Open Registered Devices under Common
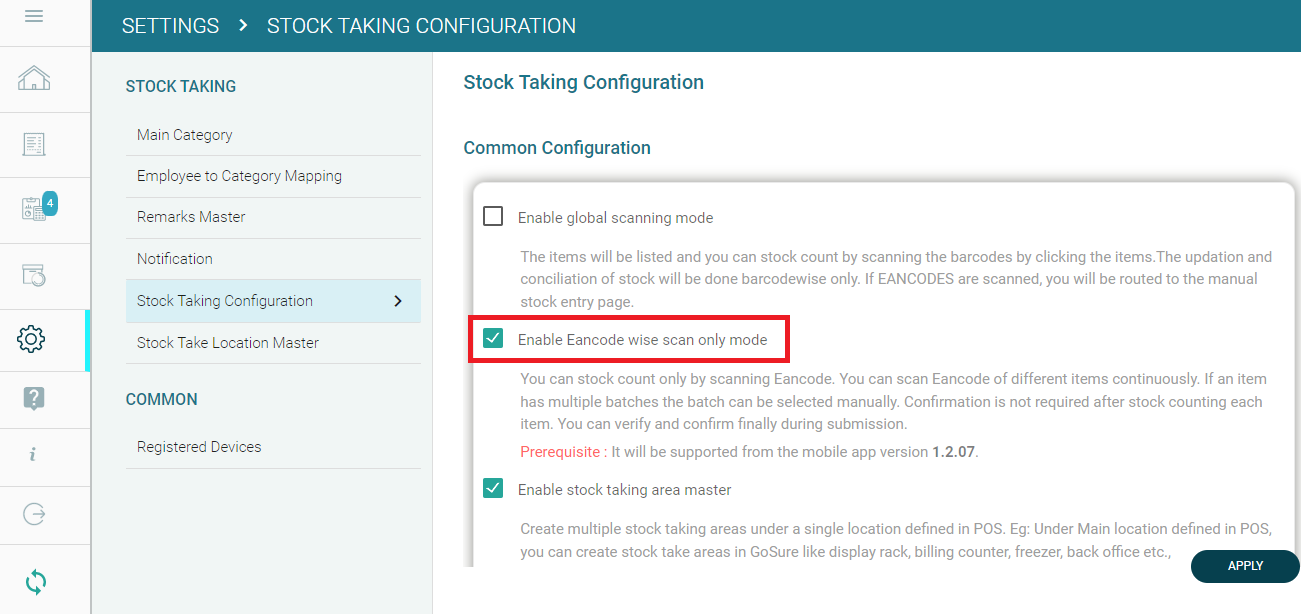 click(x=199, y=447)
